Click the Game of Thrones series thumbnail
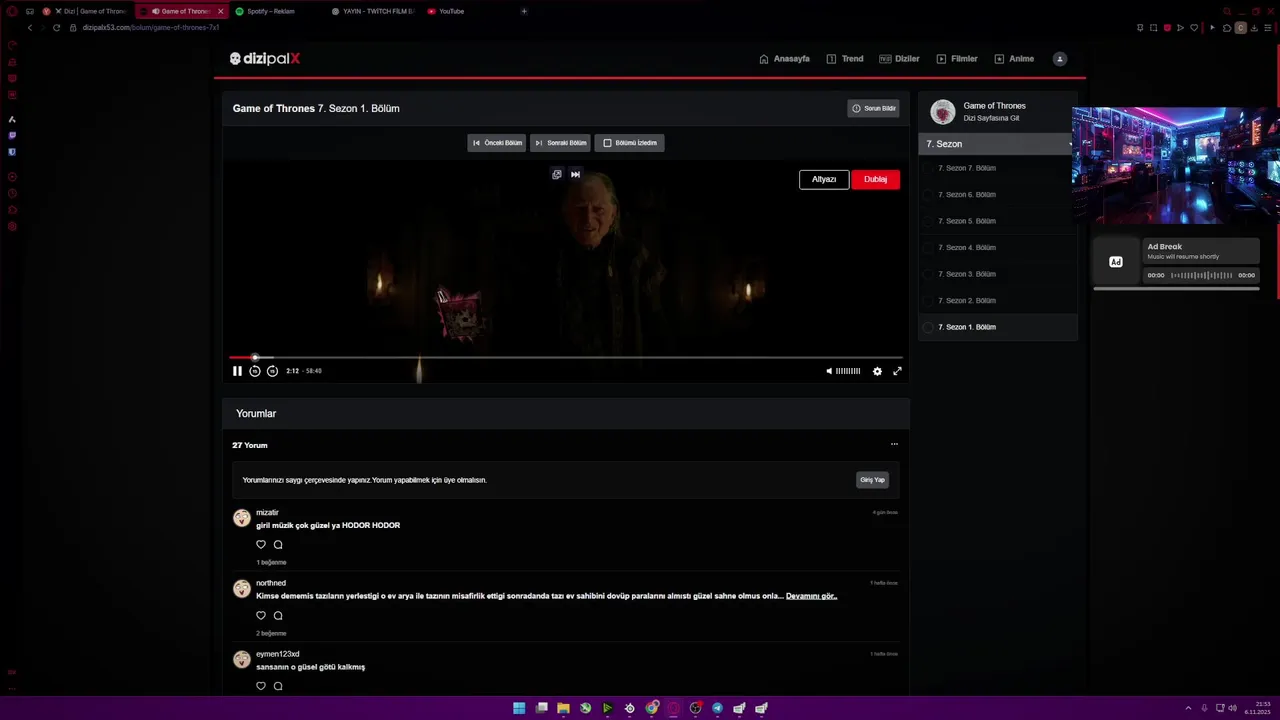The height and width of the screenshot is (720, 1280). [x=943, y=111]
